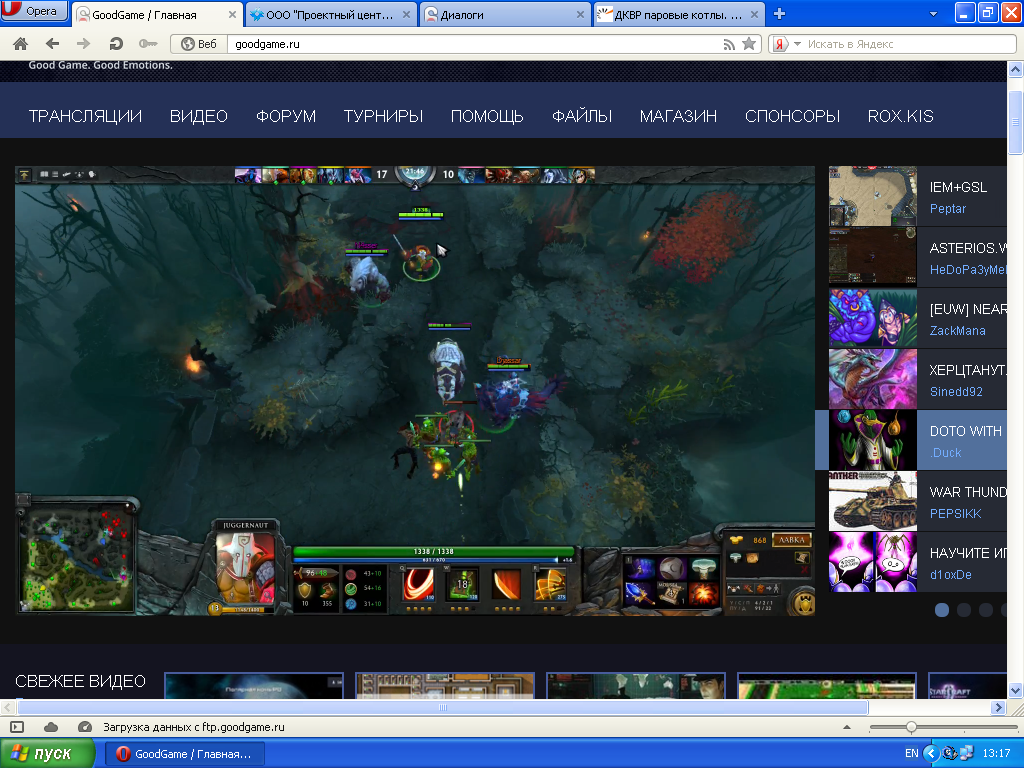Open the Opera Turbo speedometer icon

click(85, 727)
